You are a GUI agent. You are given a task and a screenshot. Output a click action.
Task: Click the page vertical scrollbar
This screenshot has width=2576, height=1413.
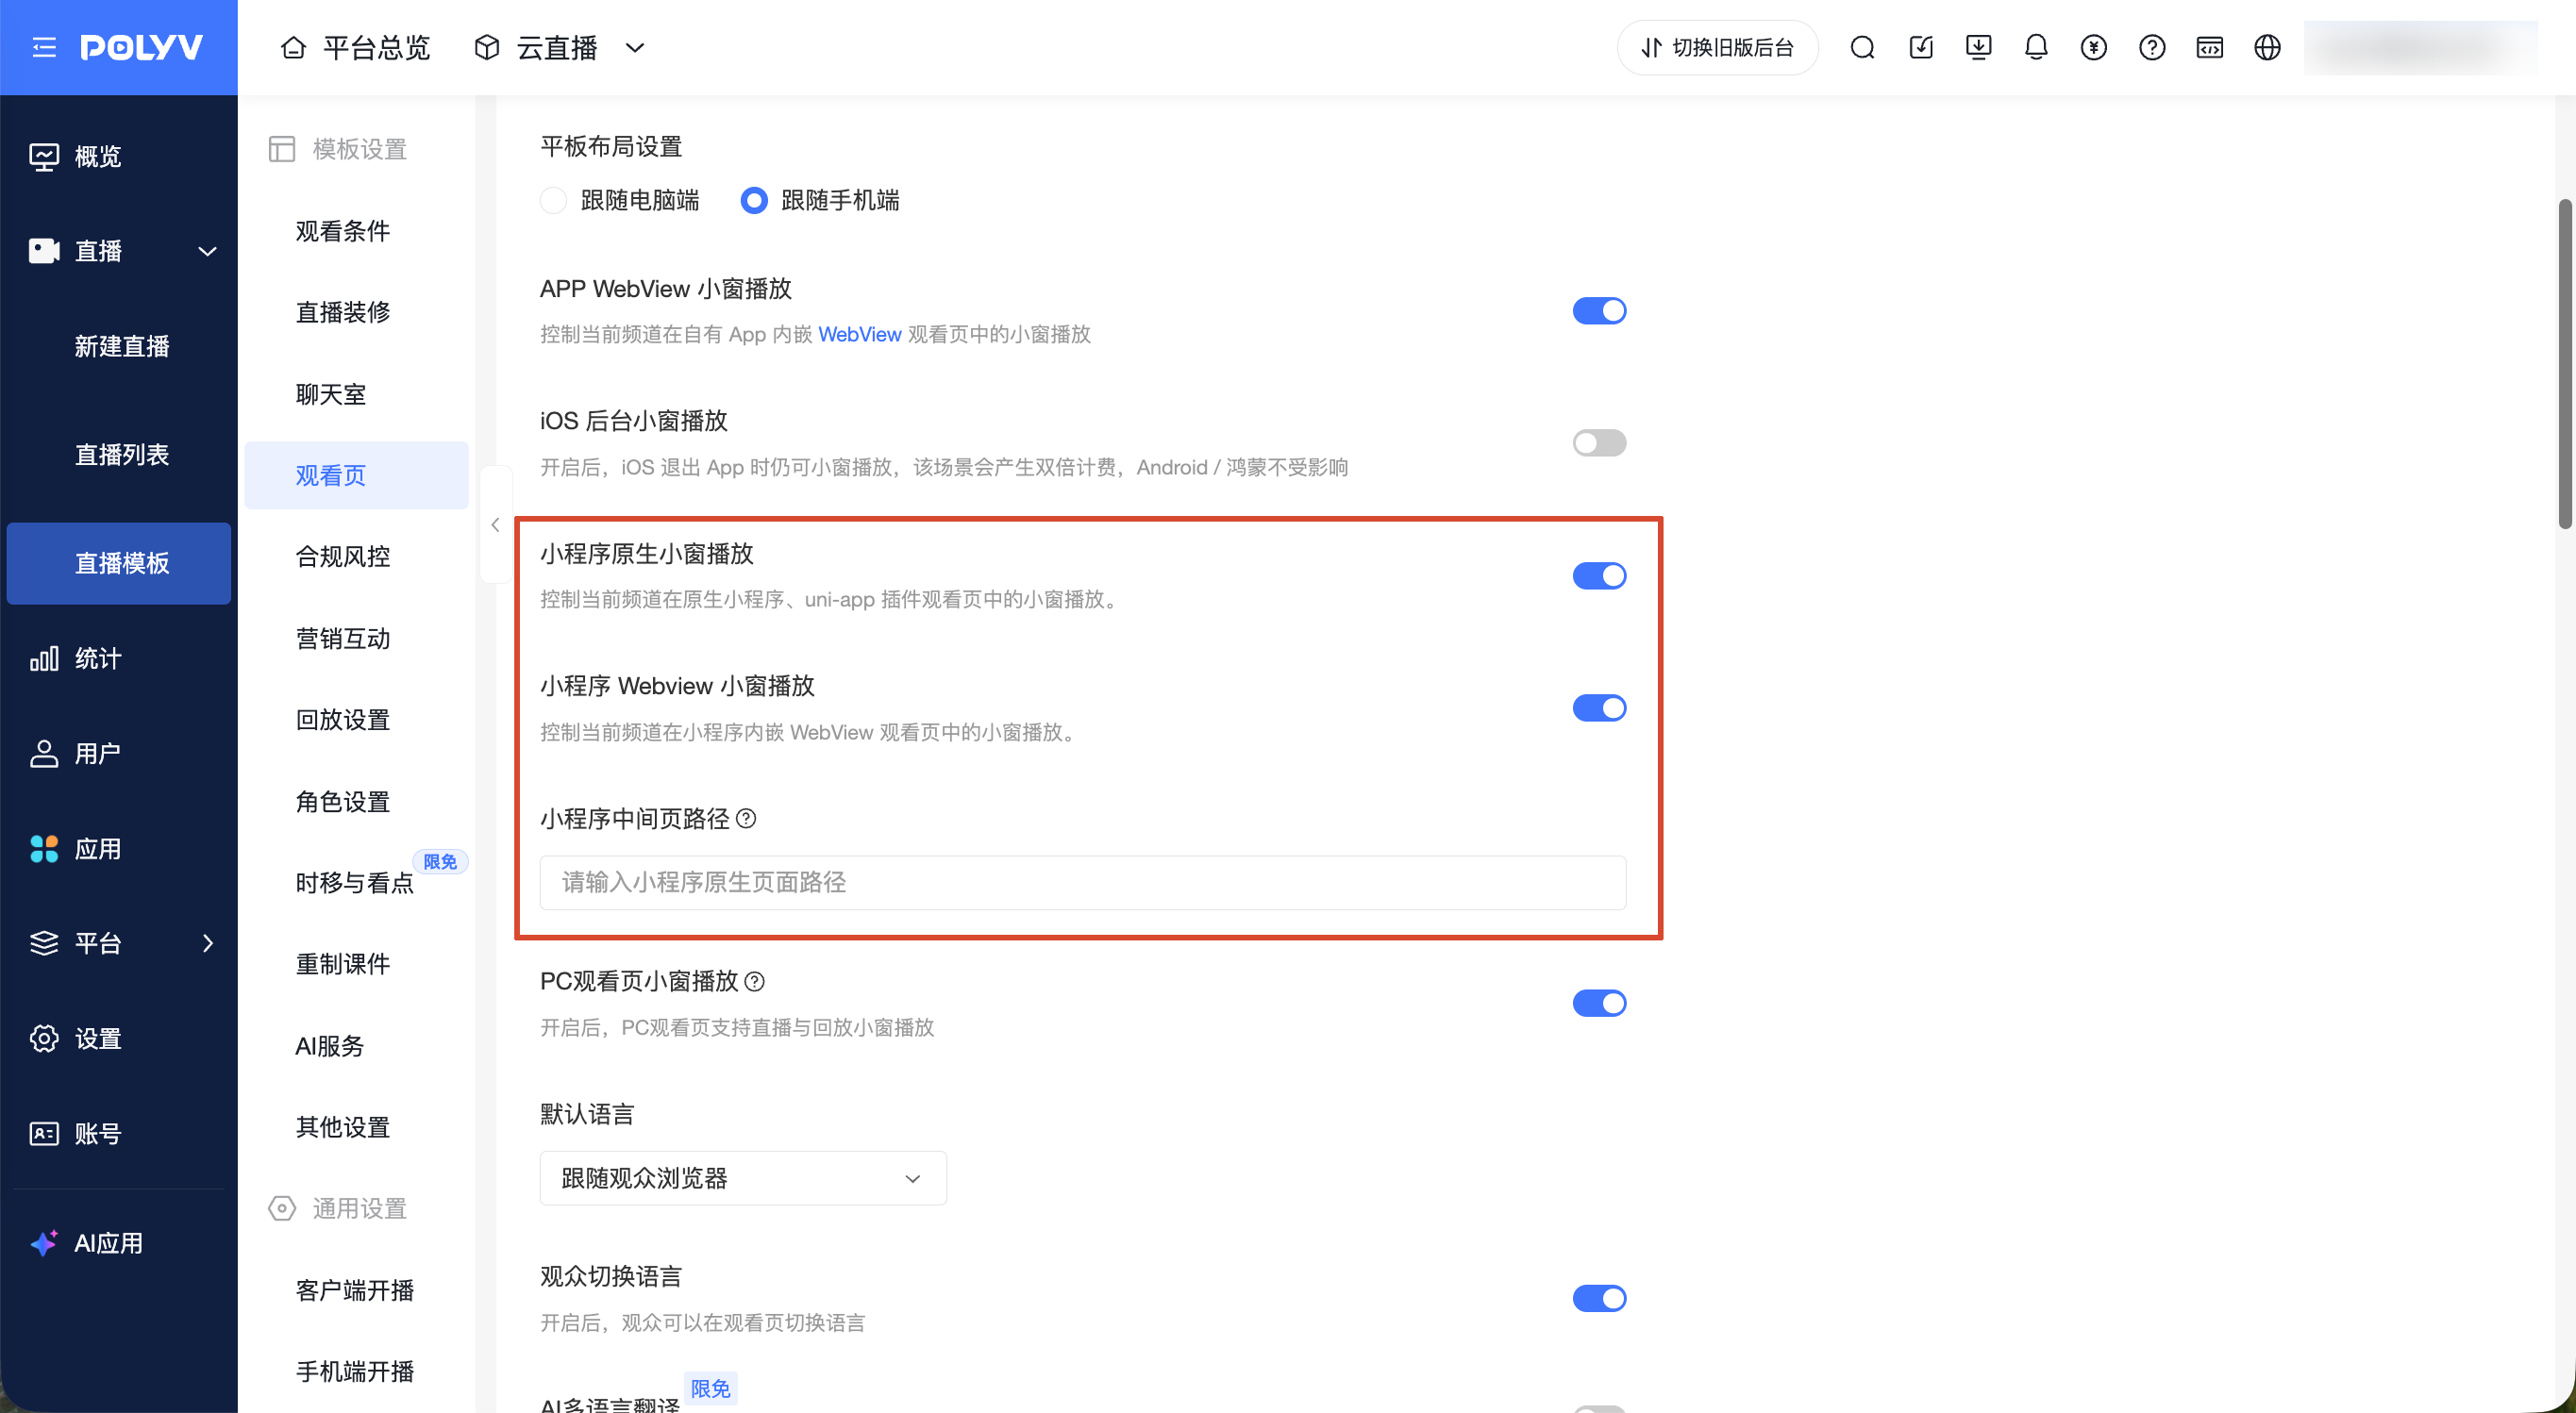(2565, 364)
